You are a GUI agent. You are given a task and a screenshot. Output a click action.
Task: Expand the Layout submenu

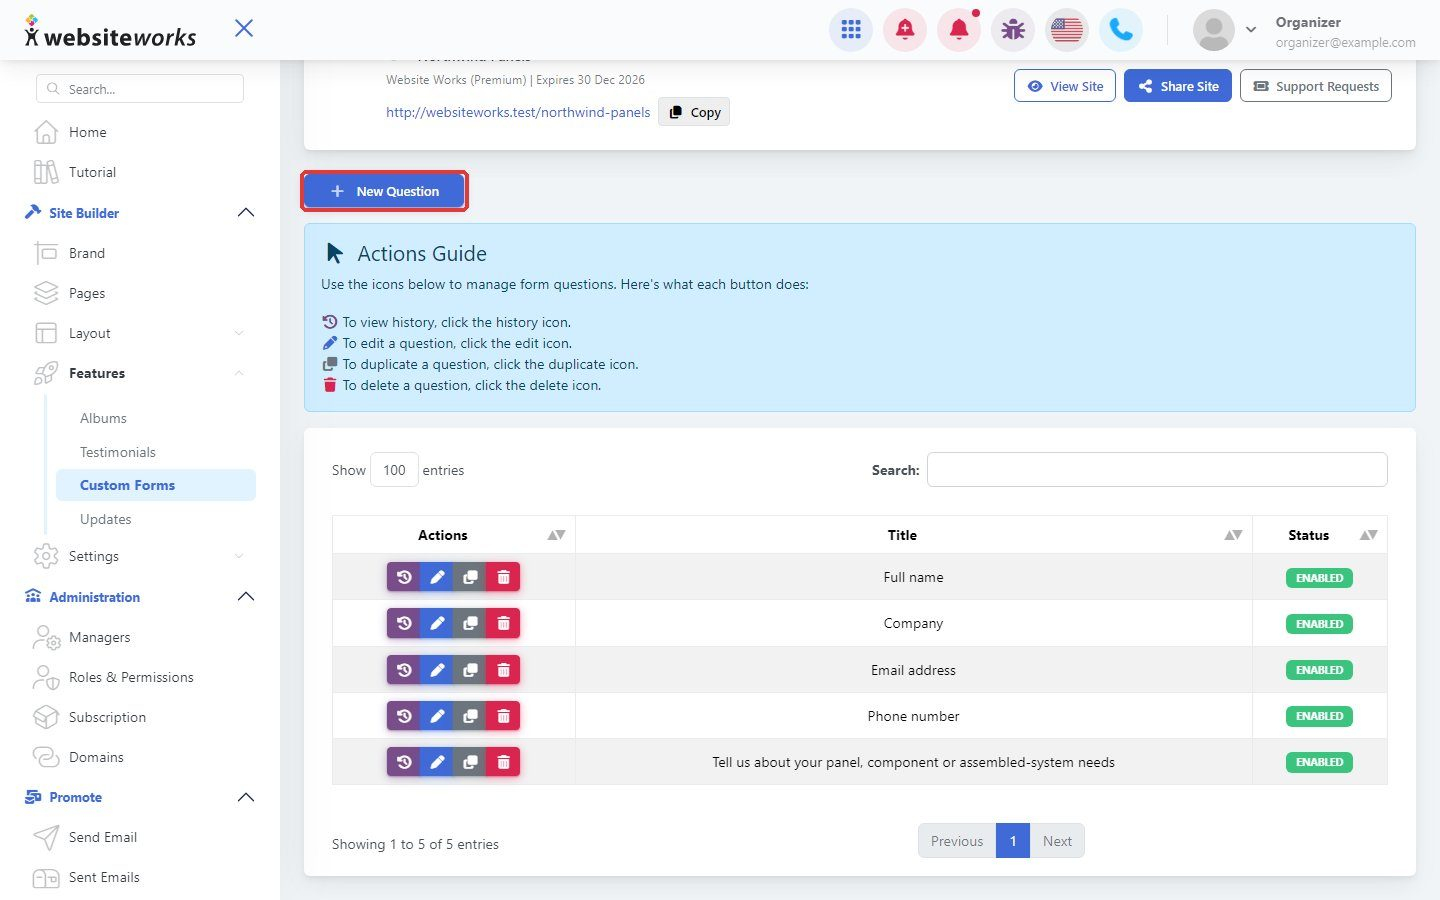pos(239,333)
